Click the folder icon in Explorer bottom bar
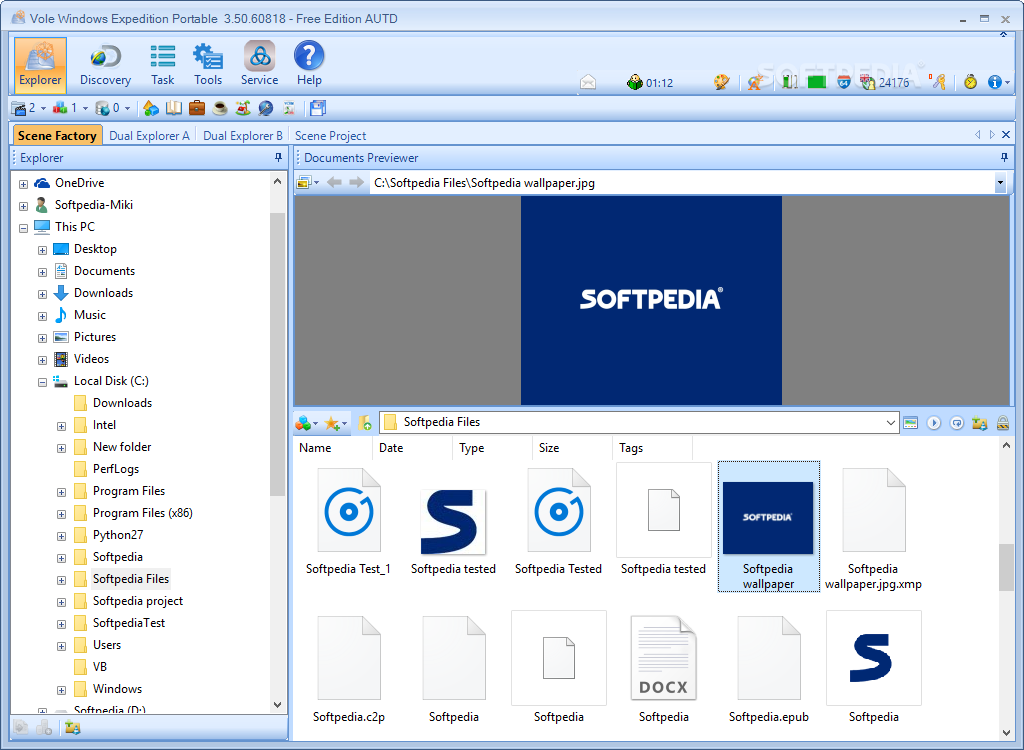 click(x=72, y=727)
